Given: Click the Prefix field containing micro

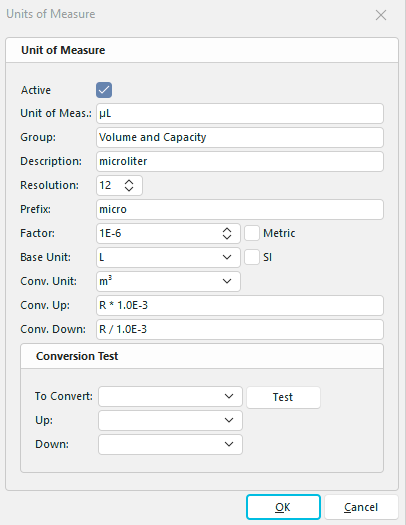Looking at the screenshot, I should (240, 210).
